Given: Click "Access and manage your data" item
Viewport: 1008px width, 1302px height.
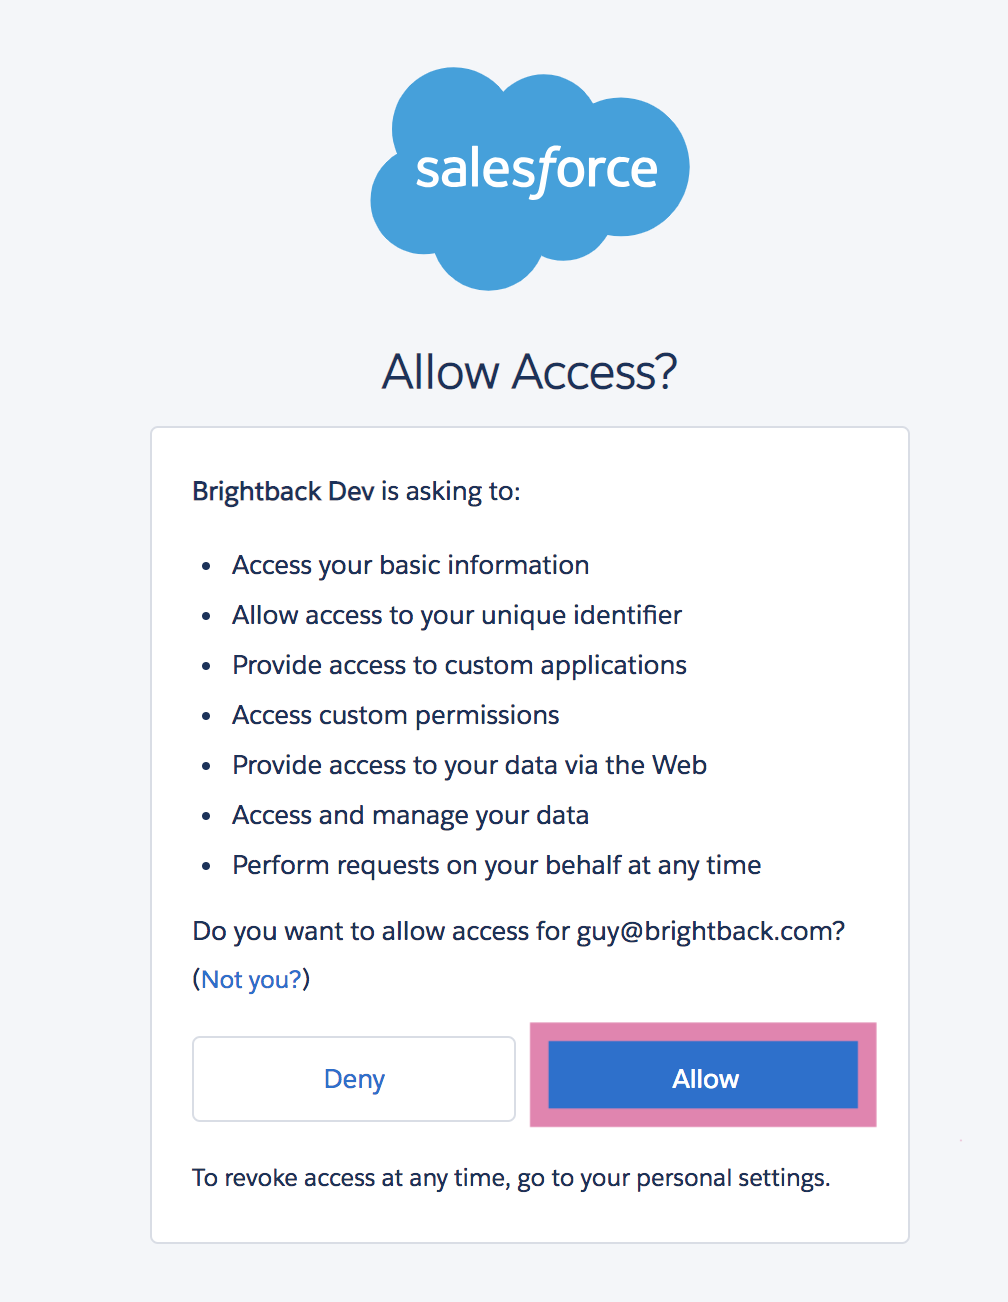Looking at the screenshot, I should point(410,815).
